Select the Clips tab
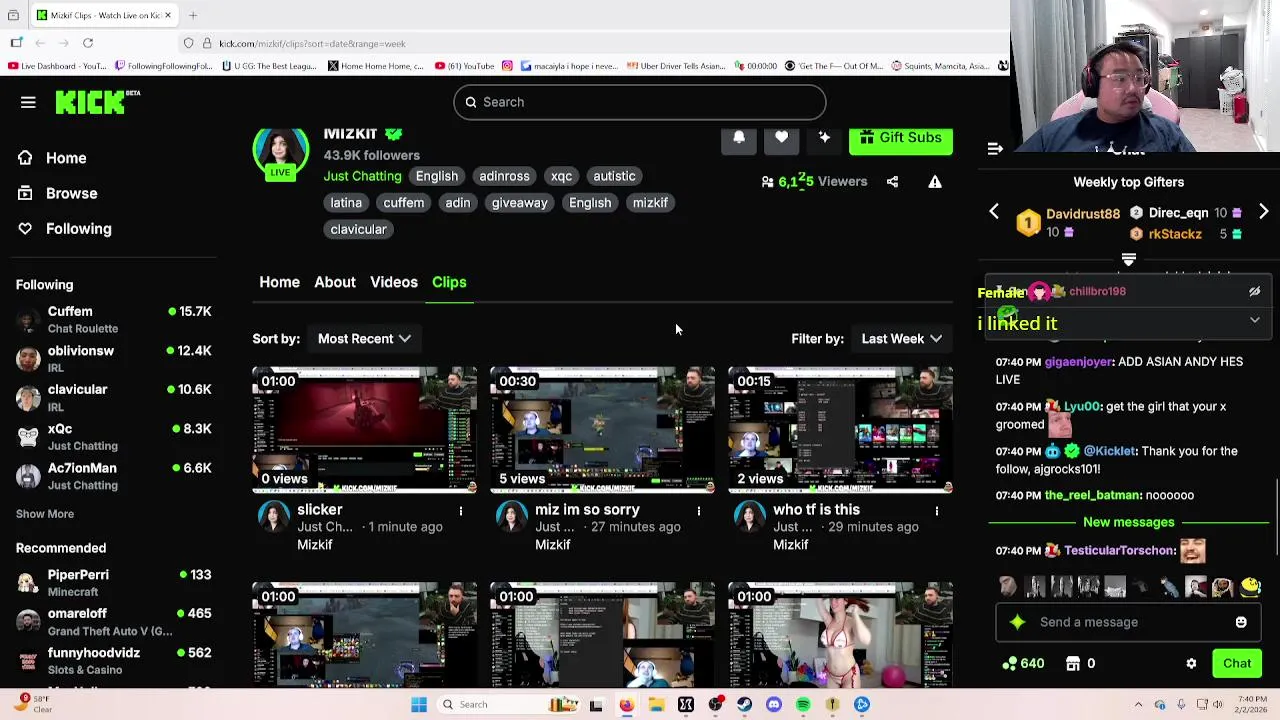This screenshot has width=1280, height=720. coord(449,282)
